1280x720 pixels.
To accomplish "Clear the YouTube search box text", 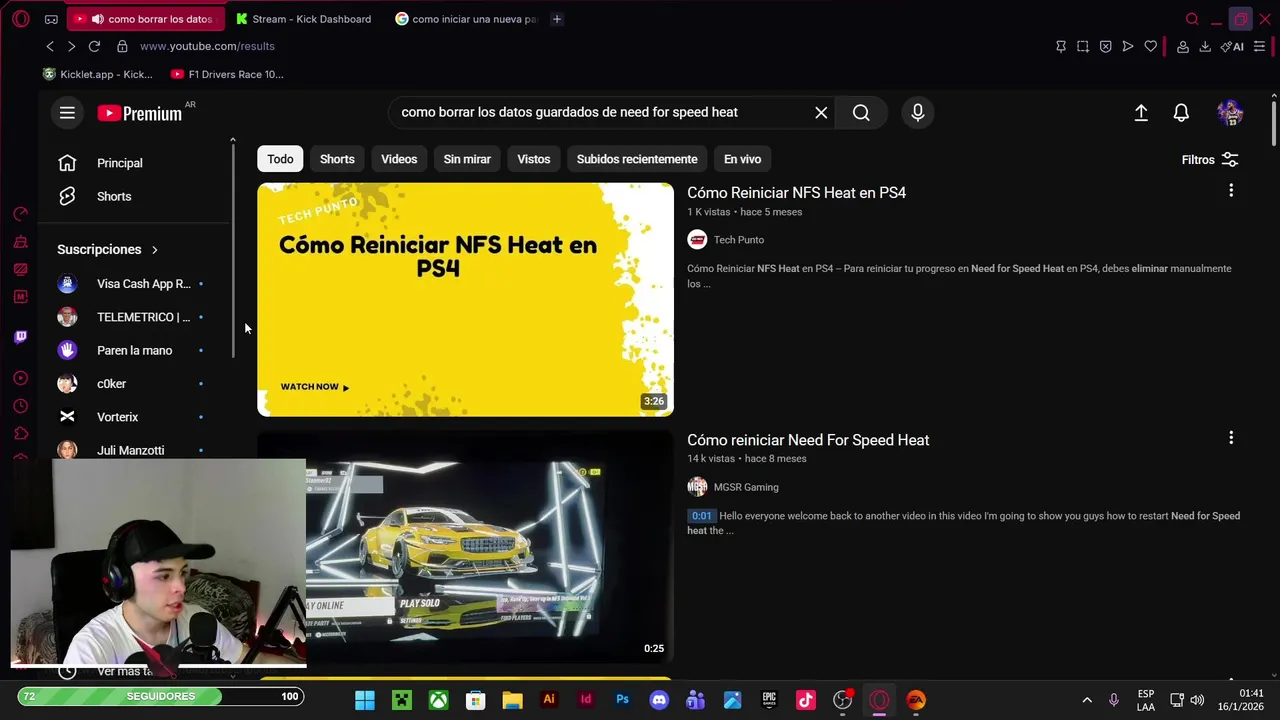I will click(x=821, y=112).
